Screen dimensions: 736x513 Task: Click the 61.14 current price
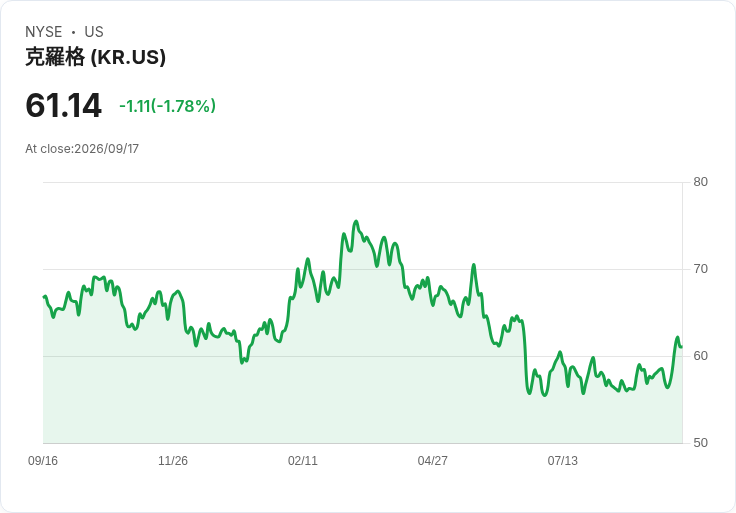(x=63, y=105)
